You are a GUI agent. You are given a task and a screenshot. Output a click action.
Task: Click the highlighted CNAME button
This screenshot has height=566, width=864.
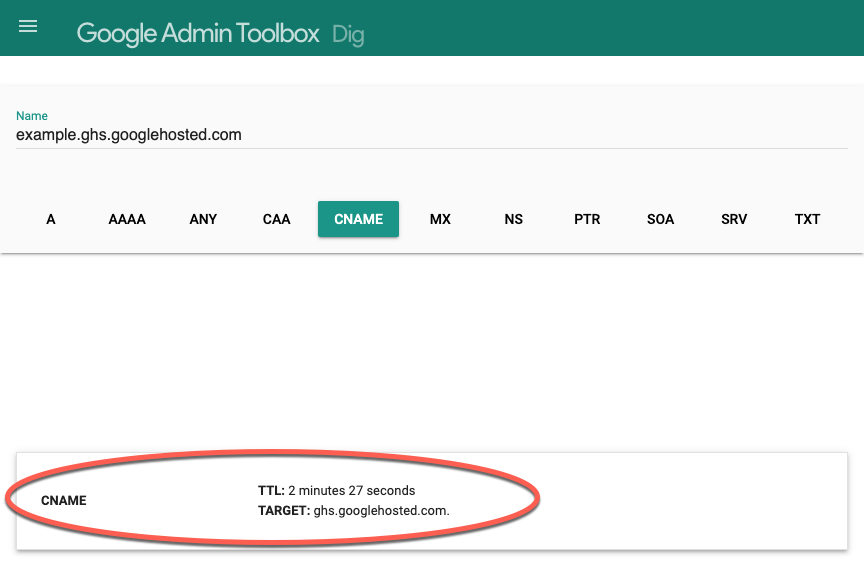pos(358,219)
